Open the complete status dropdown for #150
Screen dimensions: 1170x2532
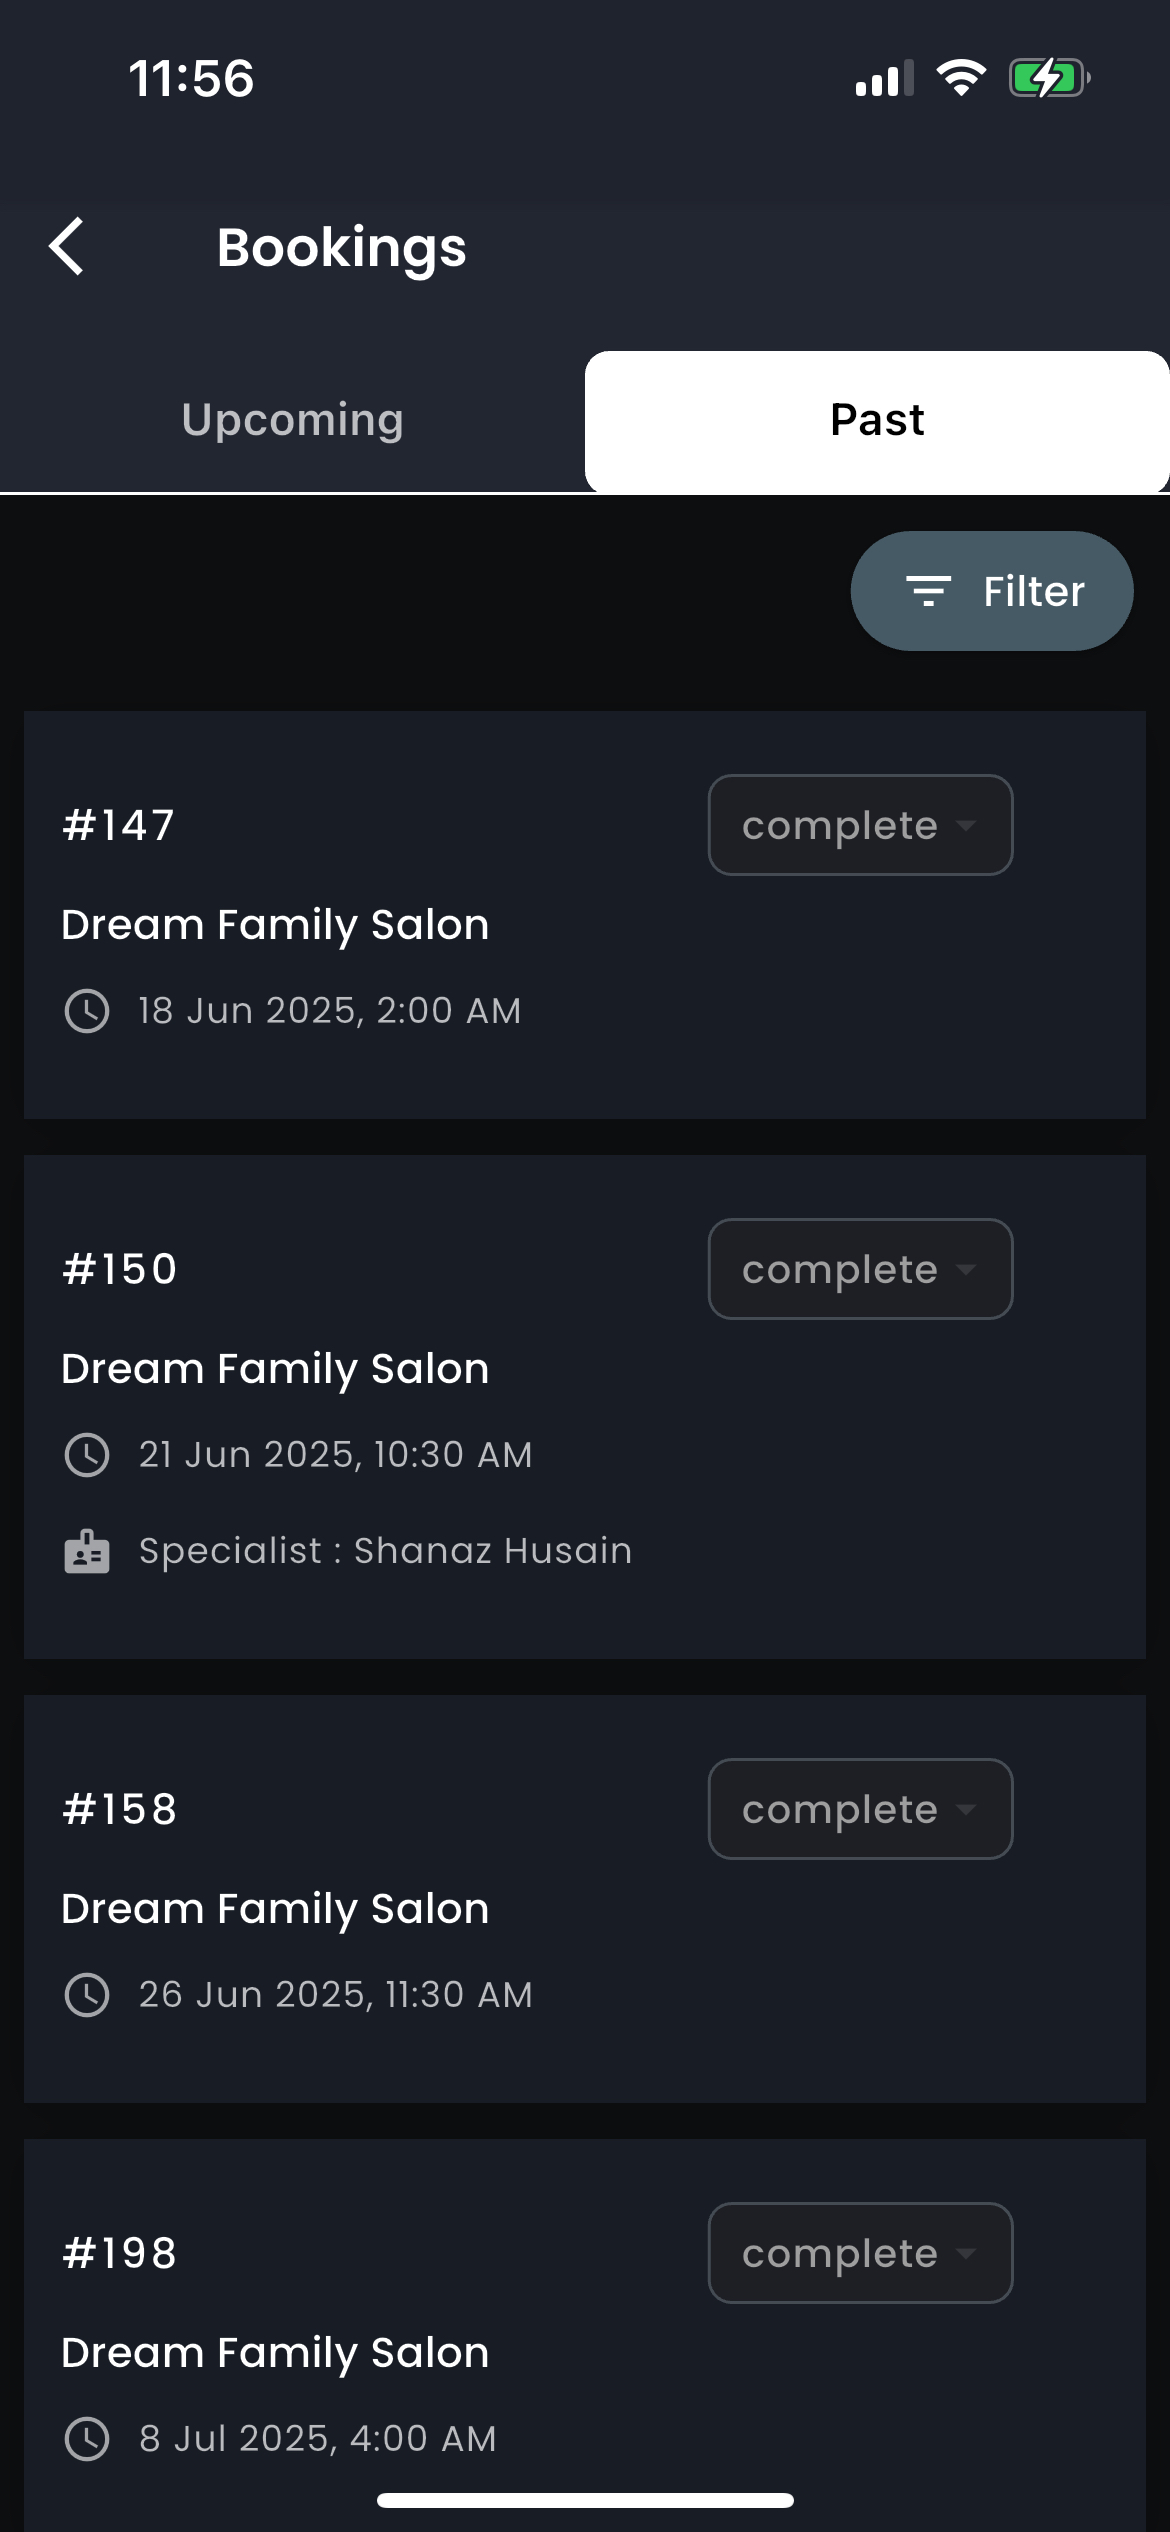coord(860,1269)
